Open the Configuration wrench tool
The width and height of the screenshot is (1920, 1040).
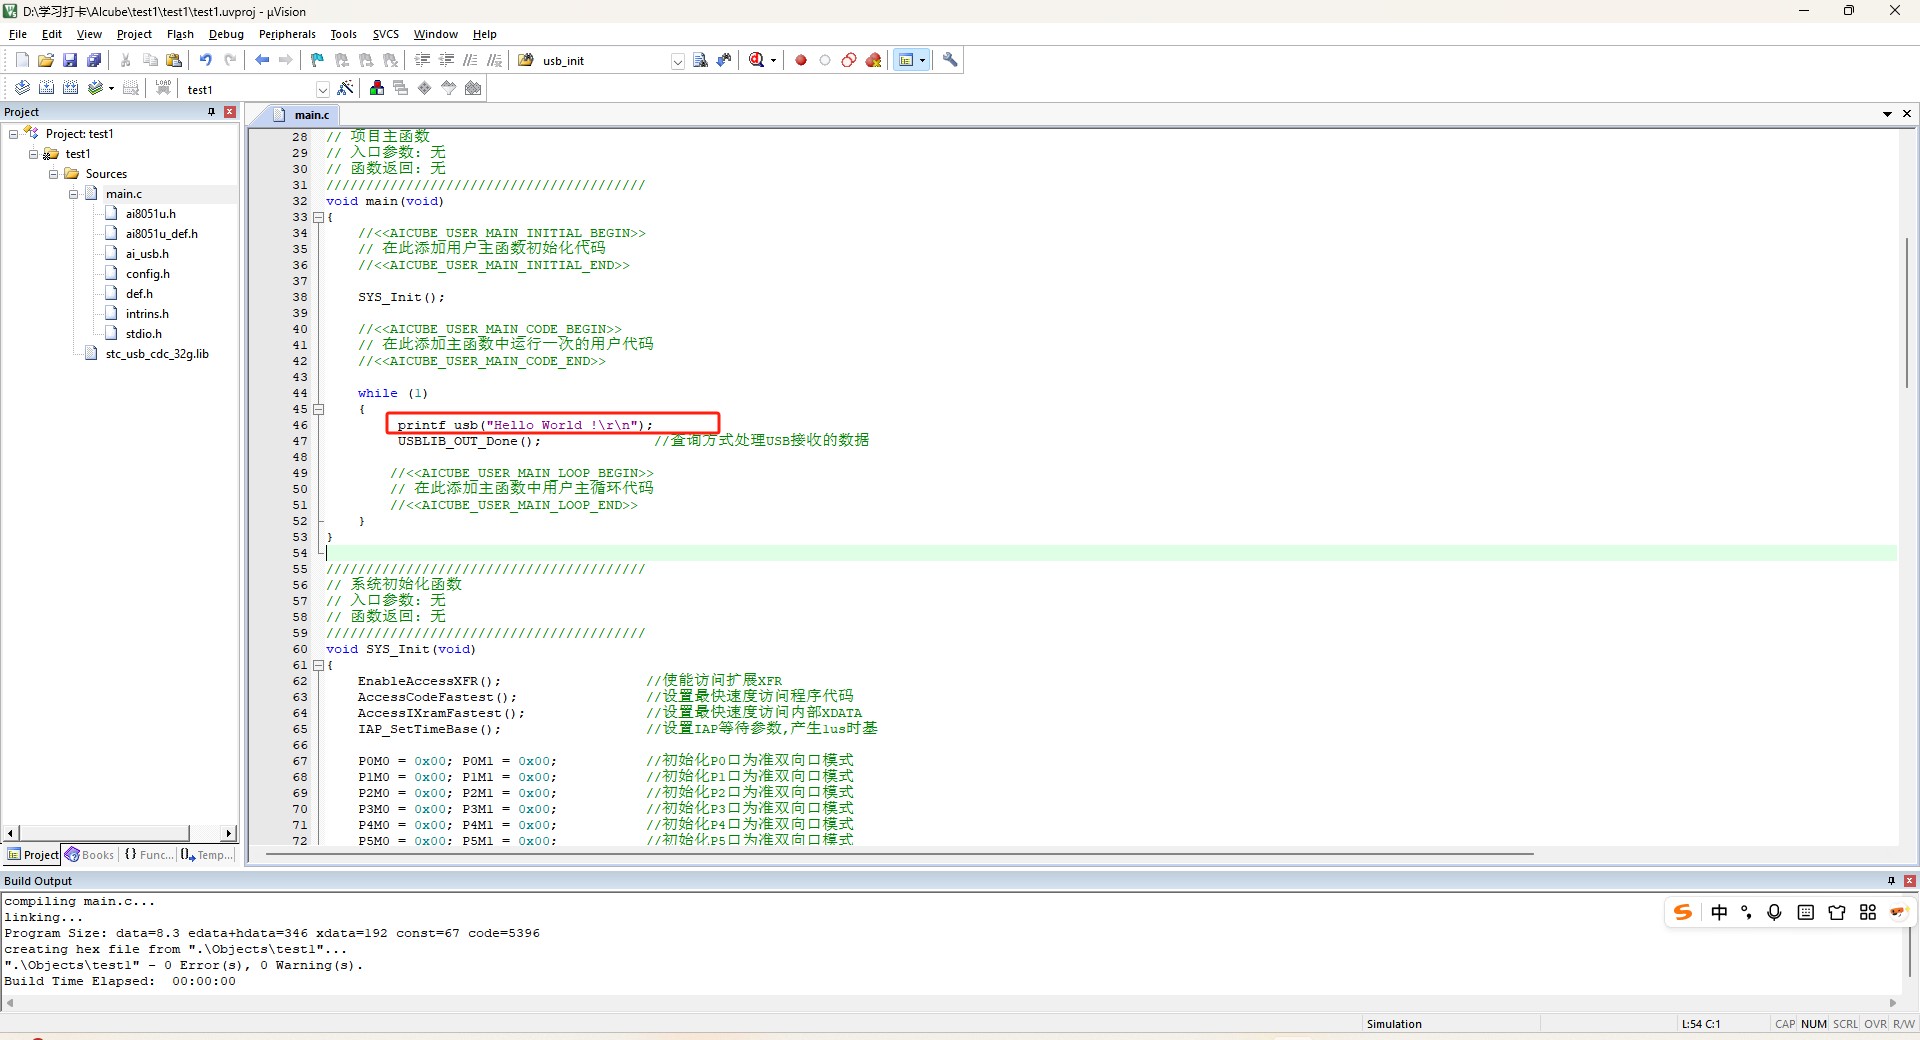pyautogui.click(x=950, y=60)
